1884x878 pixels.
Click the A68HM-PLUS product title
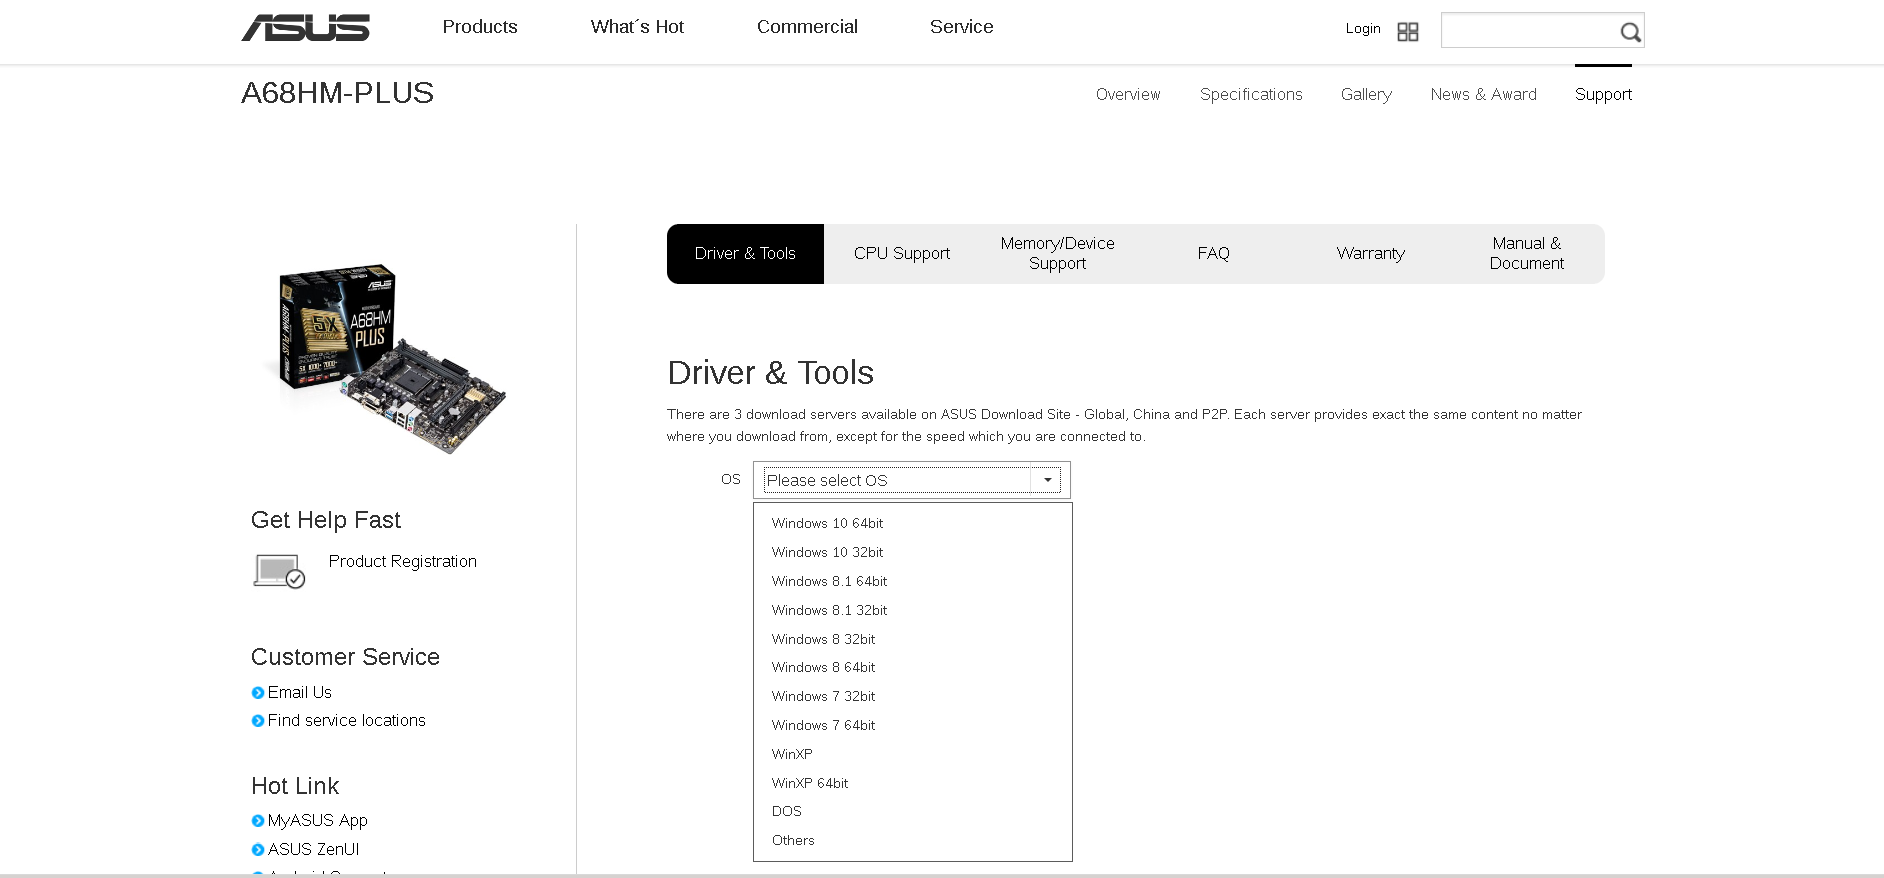coord(337,93)
